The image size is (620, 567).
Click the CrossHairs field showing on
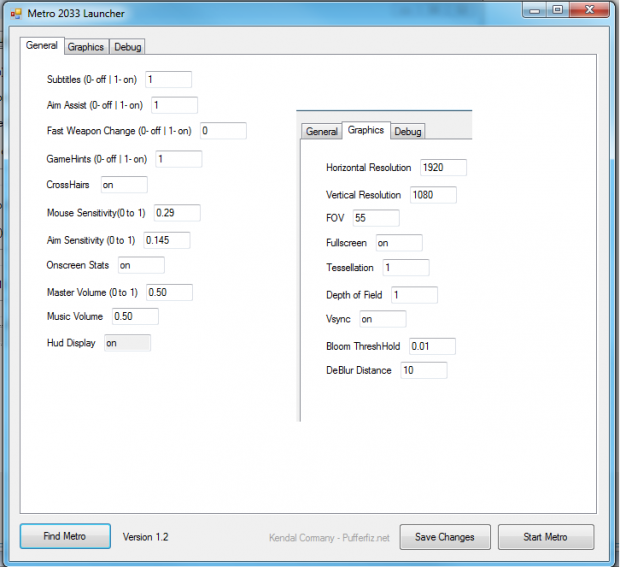point(124,185)
